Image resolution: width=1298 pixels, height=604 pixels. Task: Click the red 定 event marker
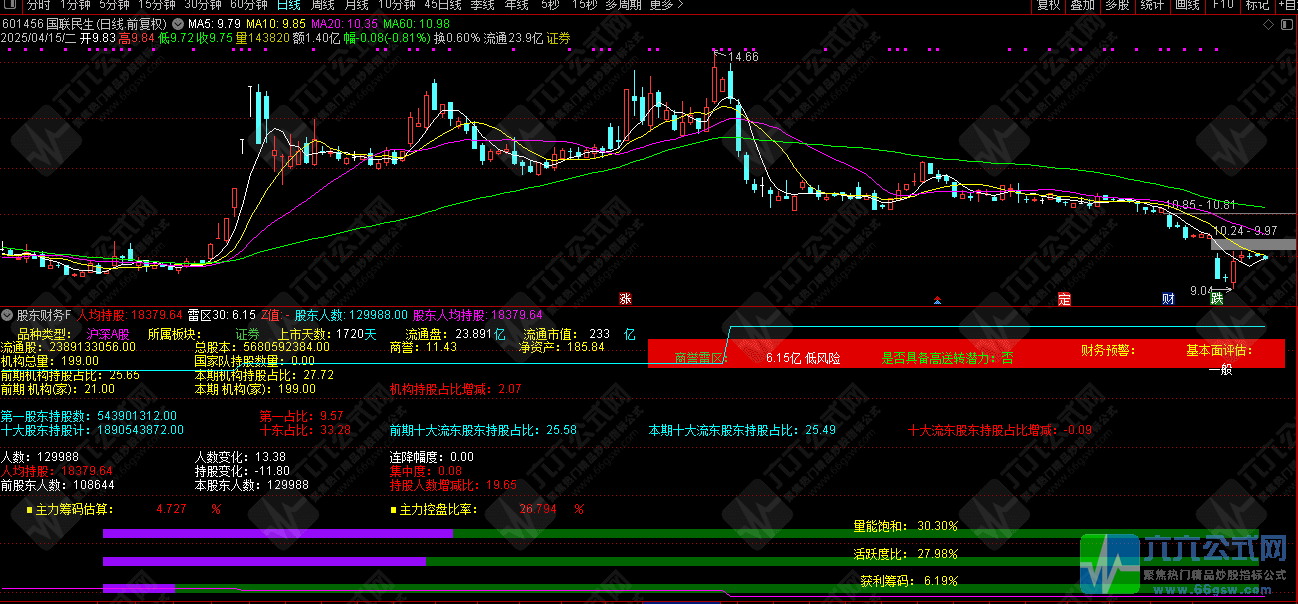coord(1064,298)
